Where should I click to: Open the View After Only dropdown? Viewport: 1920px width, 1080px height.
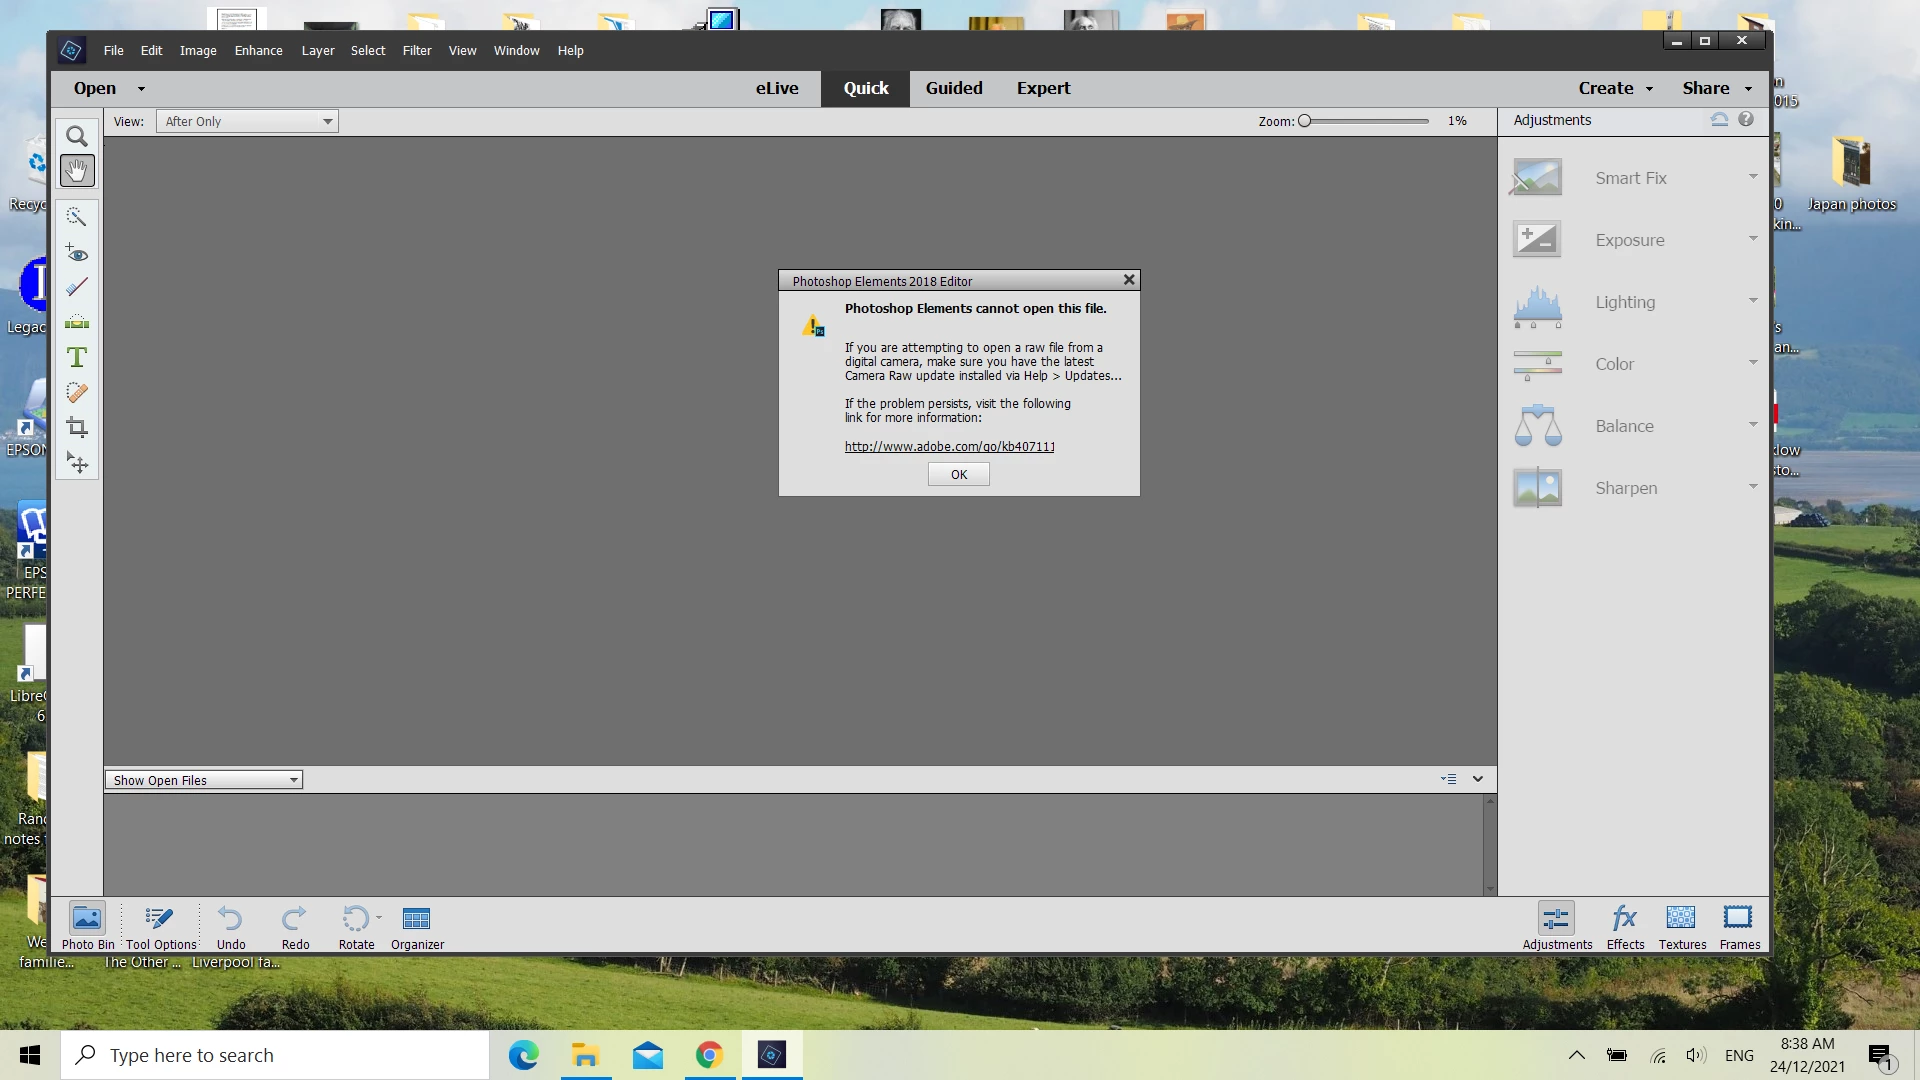click(247, 121)
